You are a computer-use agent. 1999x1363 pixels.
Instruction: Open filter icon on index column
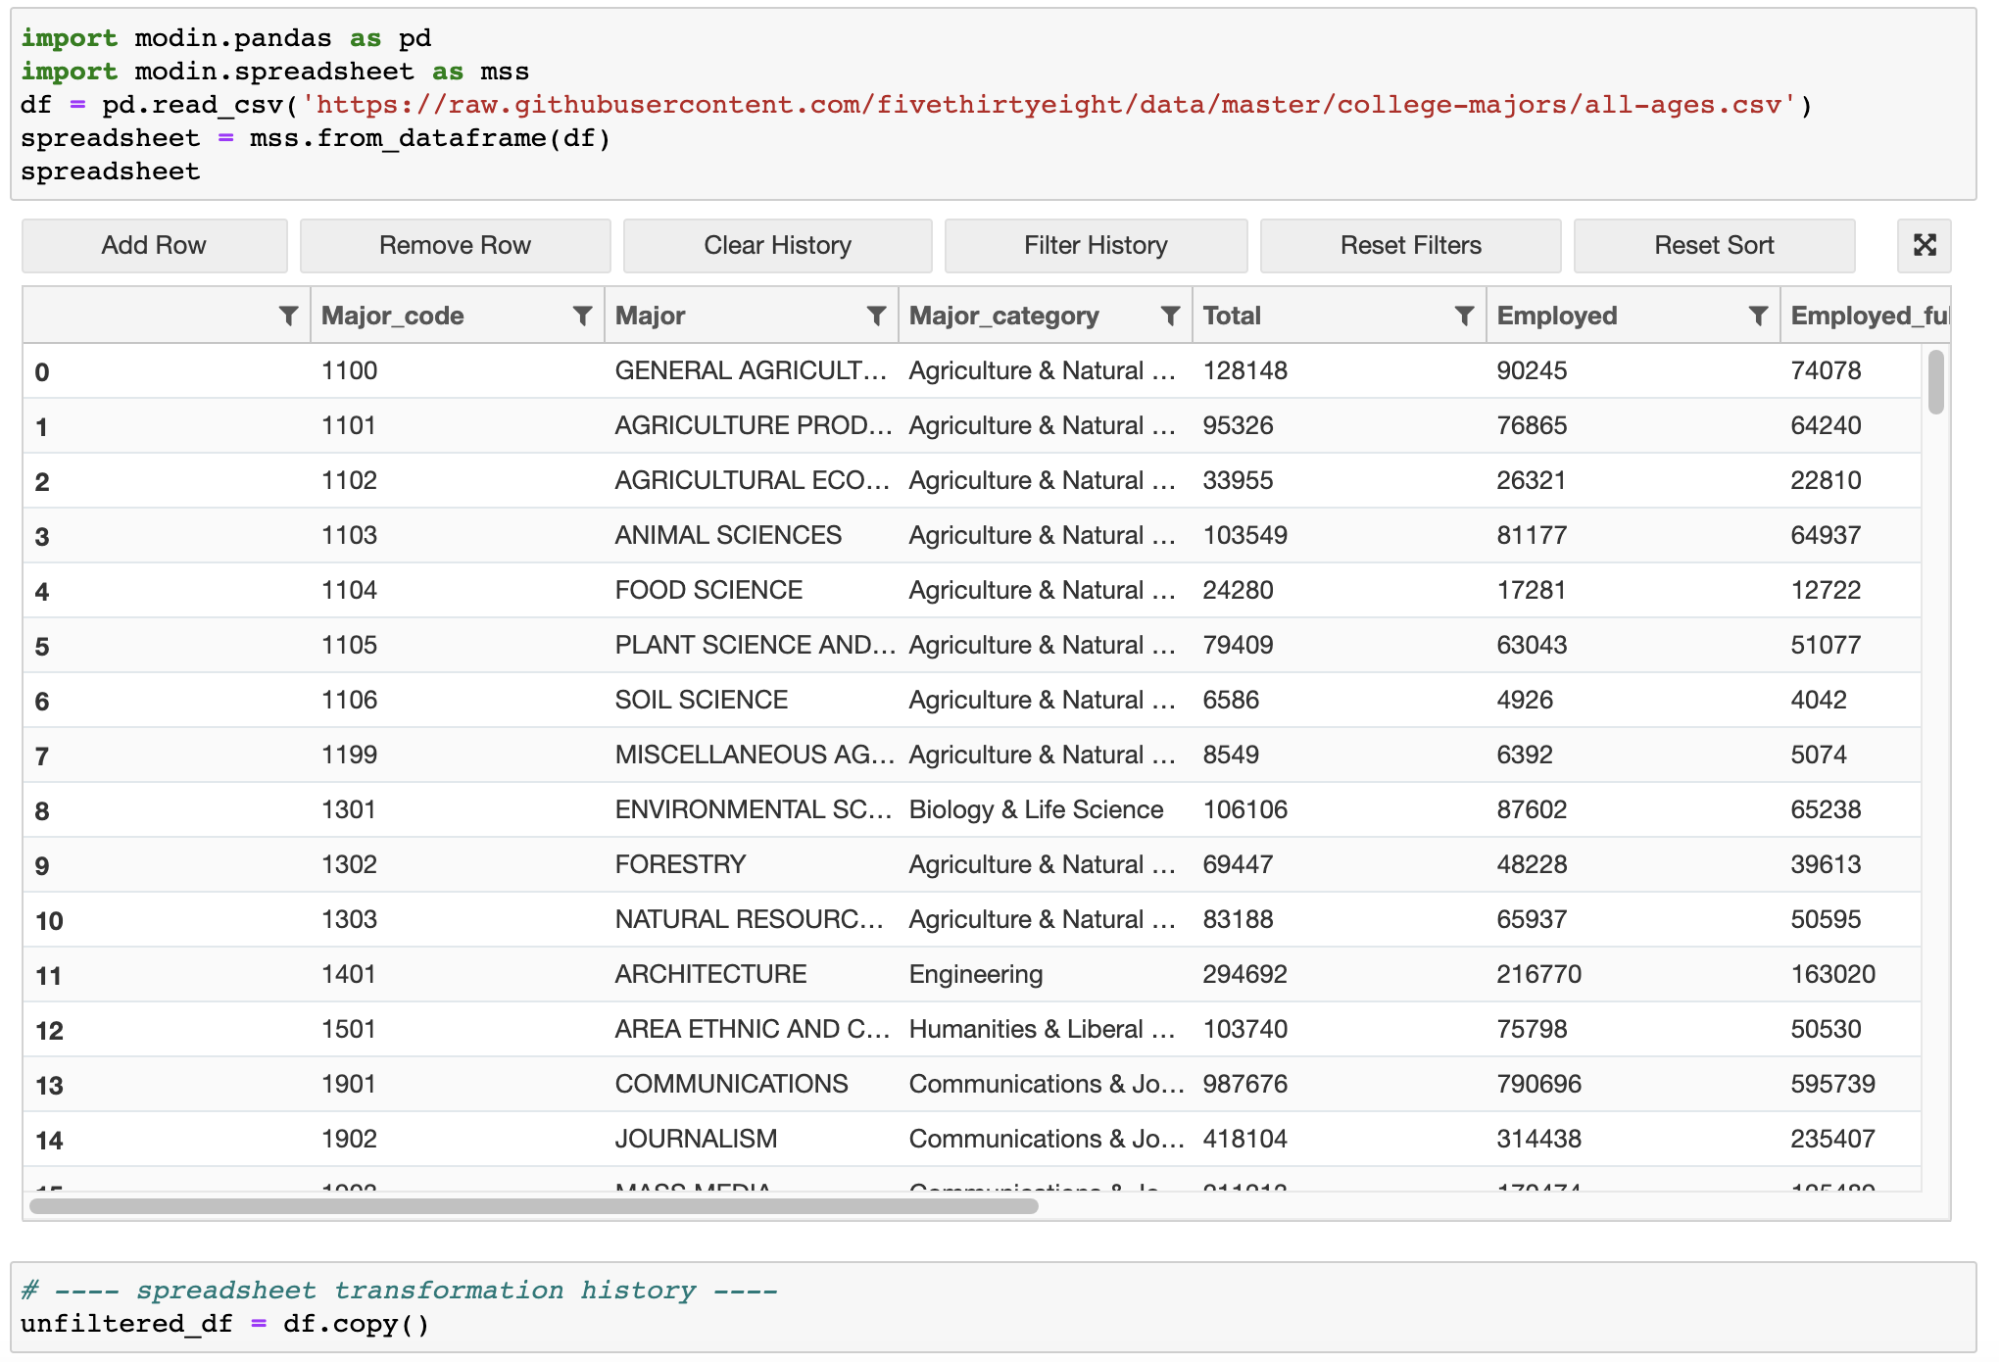click(288, 316)
